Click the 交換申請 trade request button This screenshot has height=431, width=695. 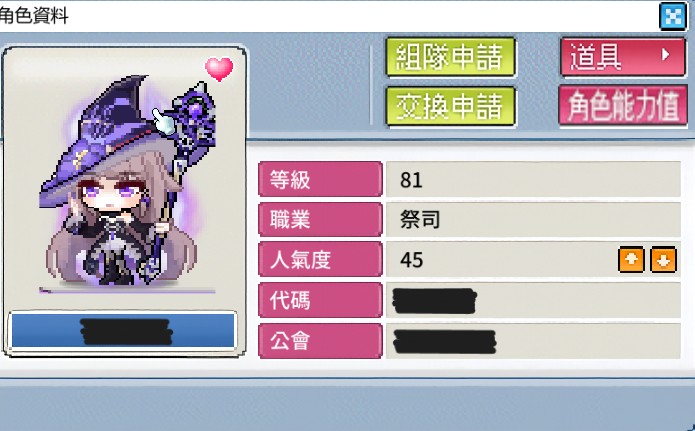click(450, 106)
